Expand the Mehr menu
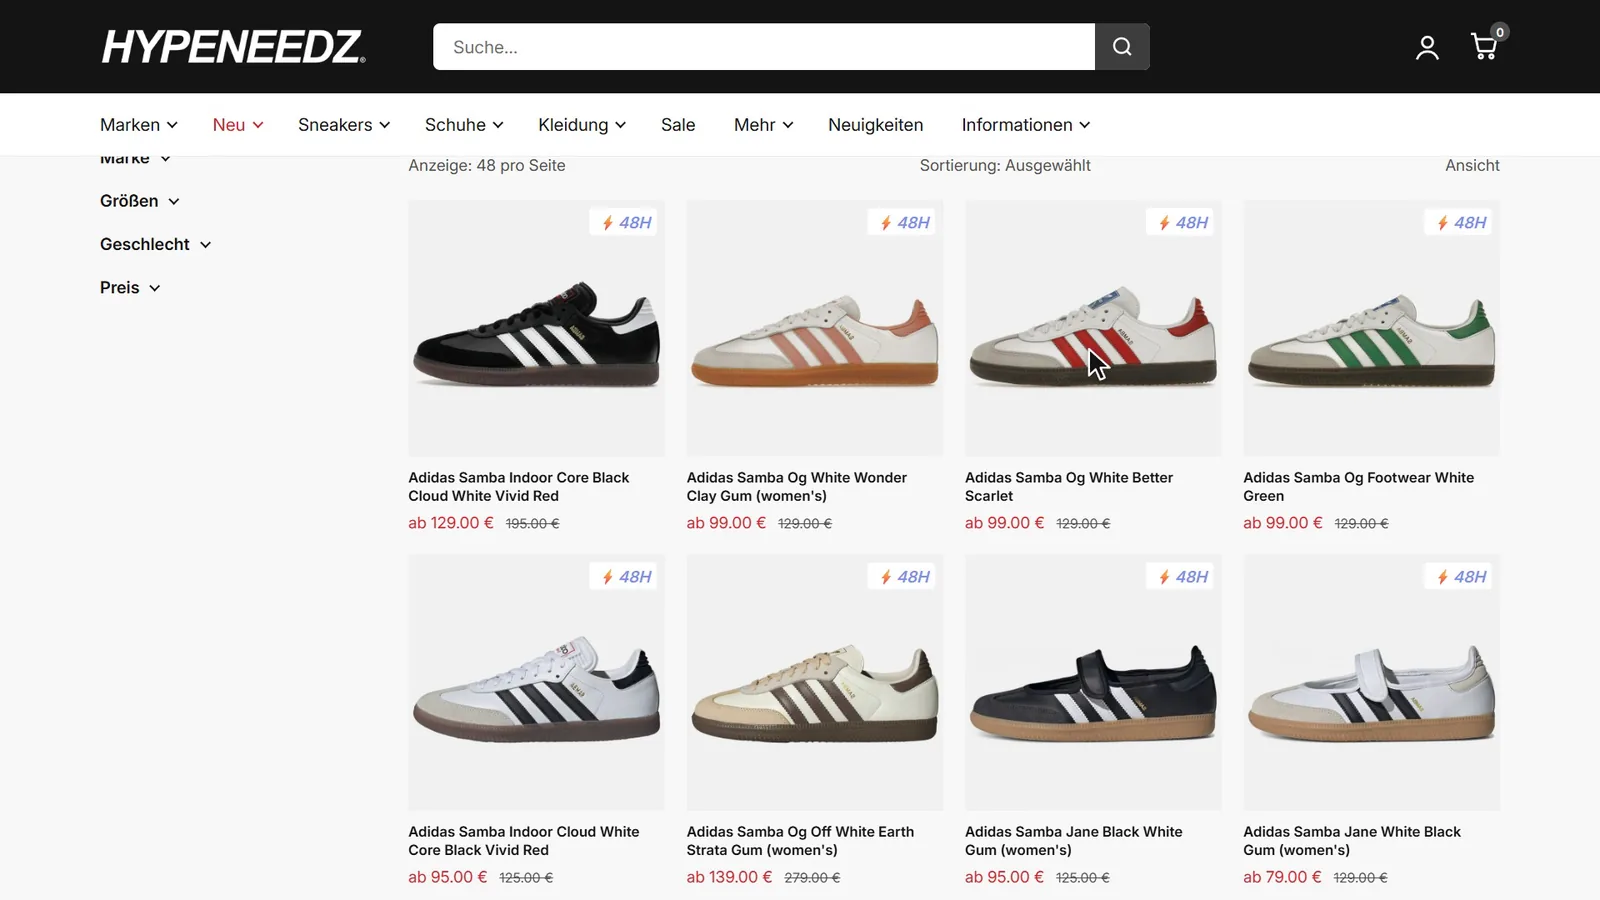The height and width of the screenshot is (900, 1600). [x=764, y=125]
